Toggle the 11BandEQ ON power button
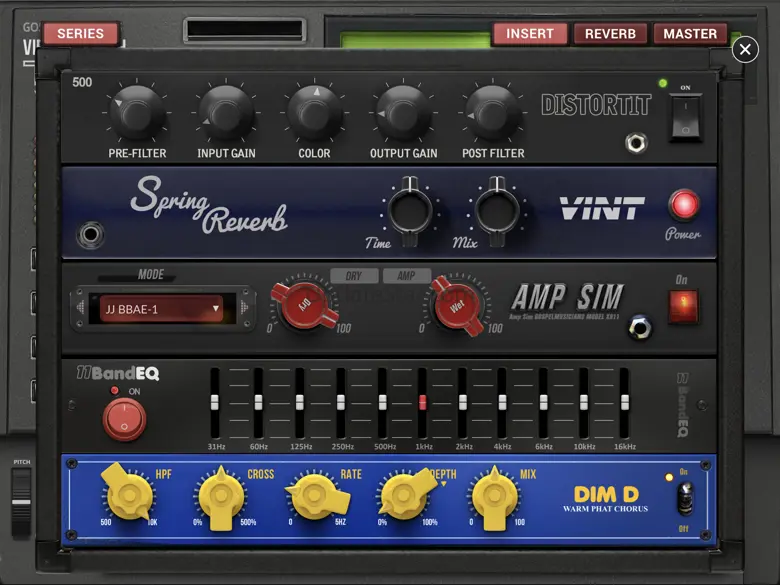This screenshot has height=585, width=780. click(124, 419)
